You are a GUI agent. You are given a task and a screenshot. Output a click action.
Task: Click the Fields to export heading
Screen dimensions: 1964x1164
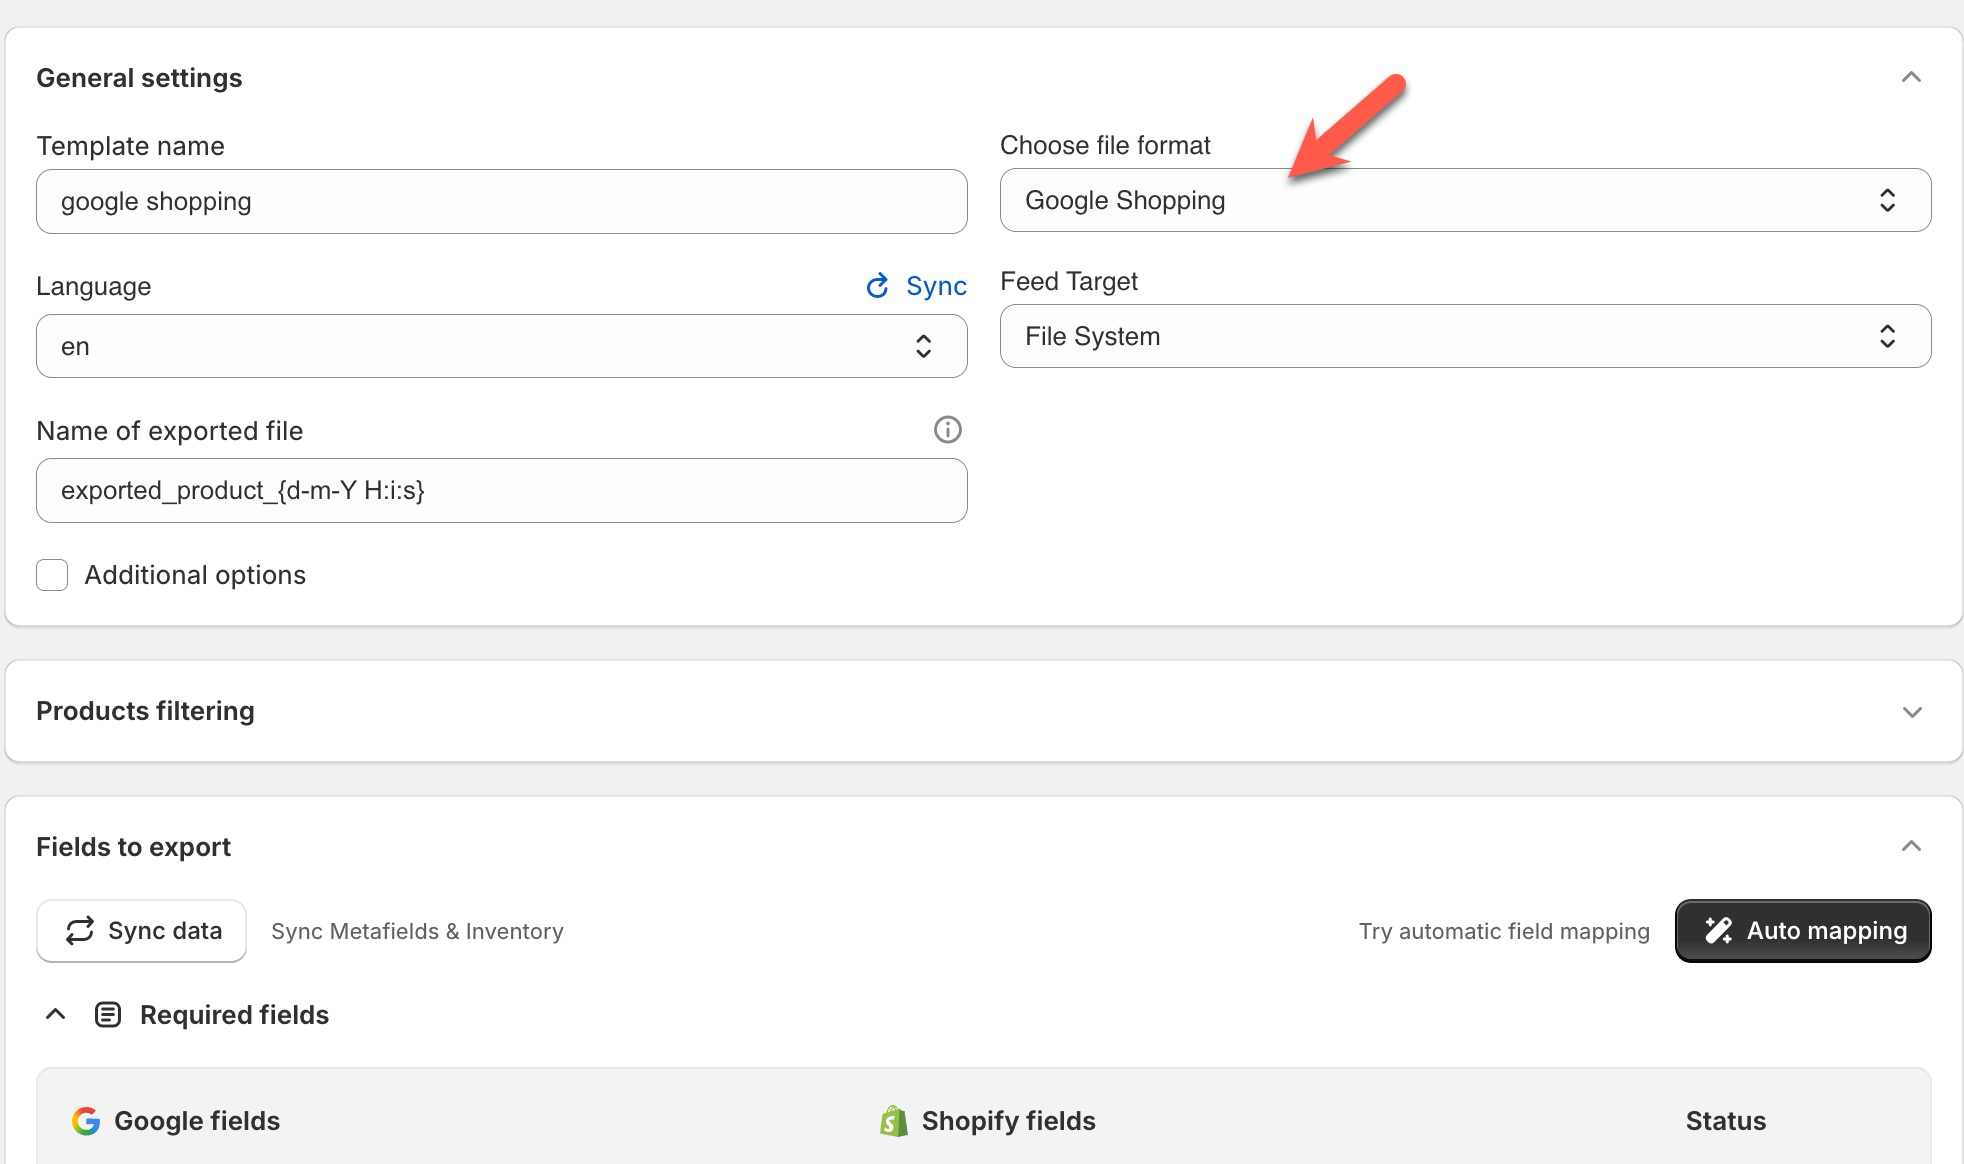[133, 847]
